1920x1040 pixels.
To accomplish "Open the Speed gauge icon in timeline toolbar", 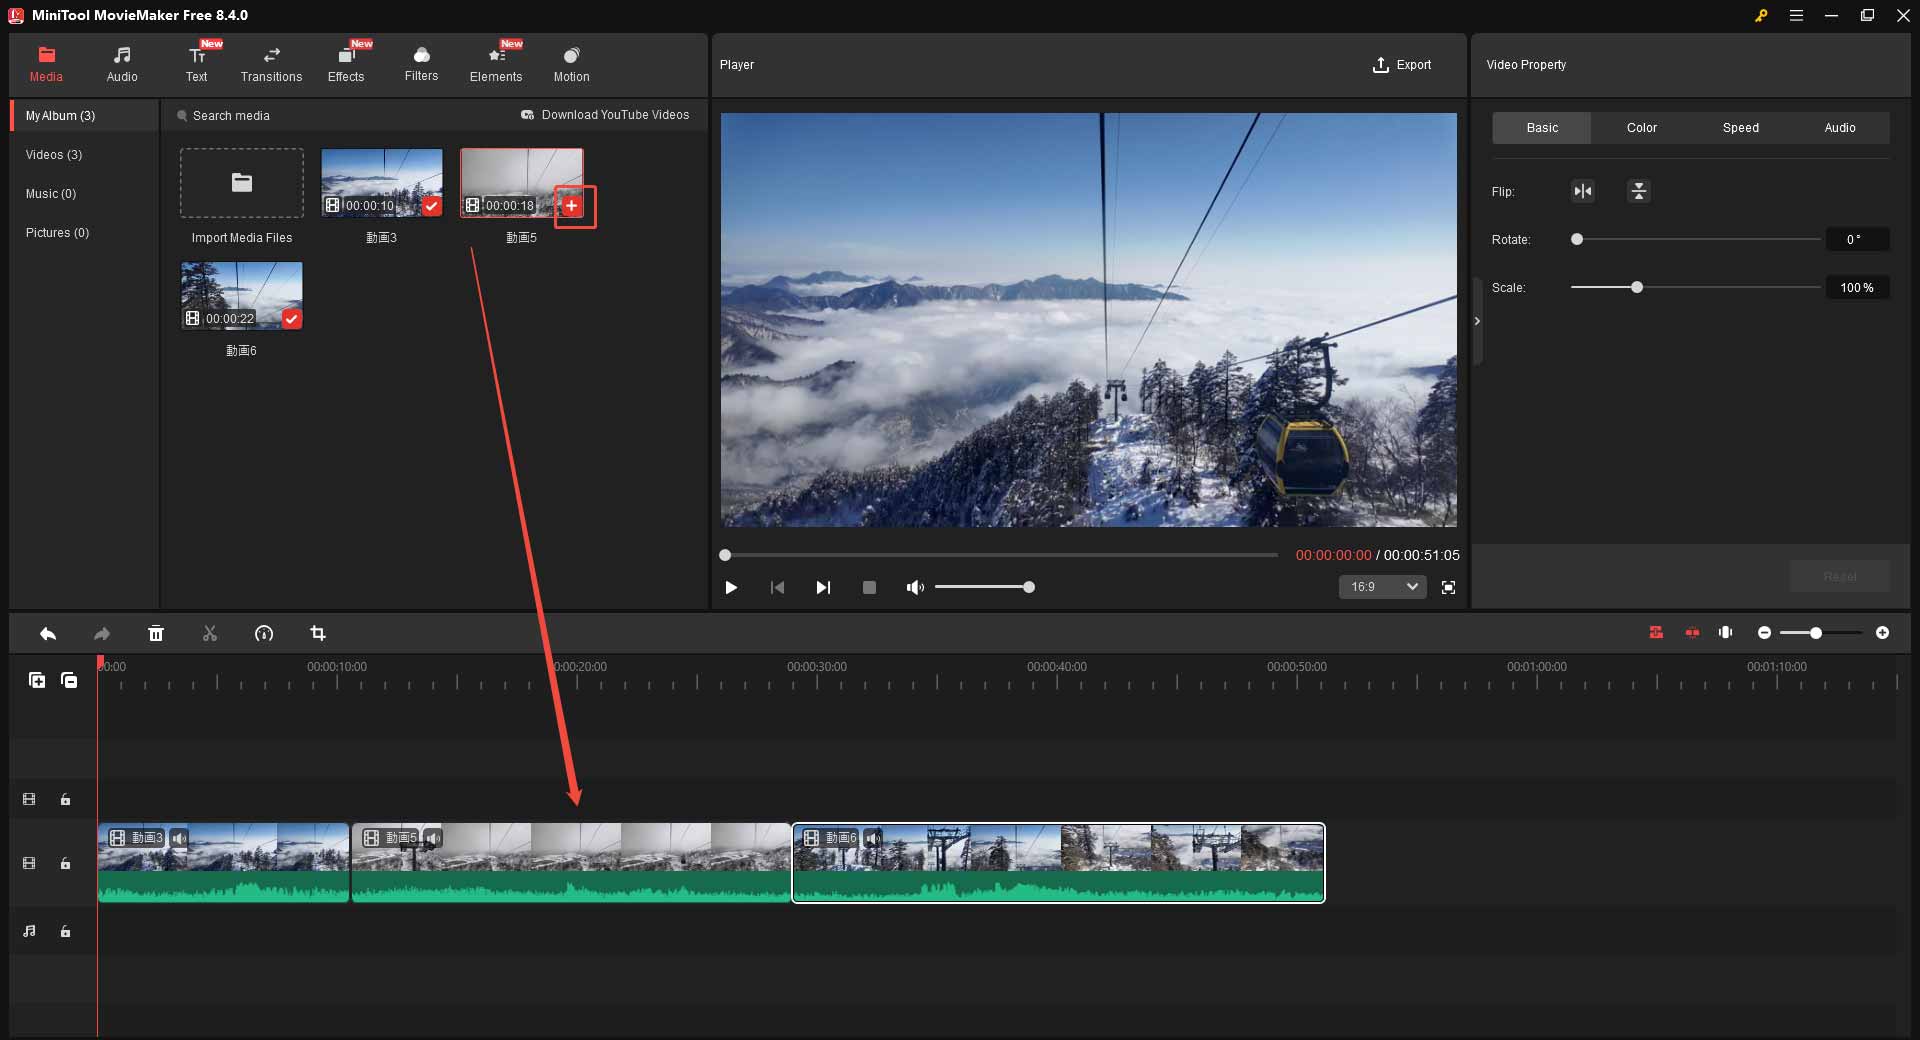I will [264, 633].
